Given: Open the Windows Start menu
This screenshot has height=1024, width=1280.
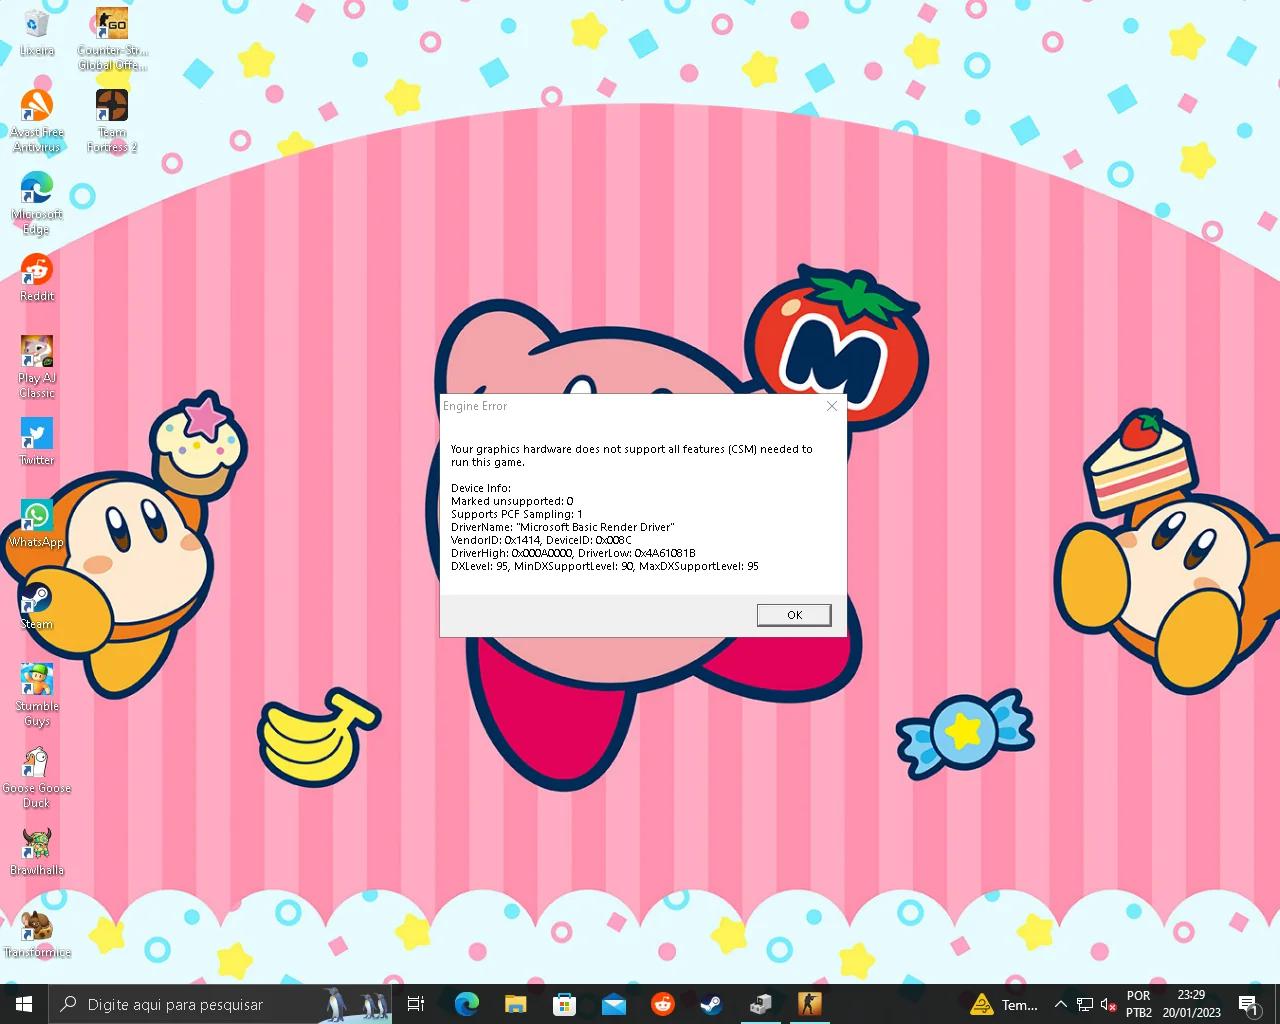Looking at the screenshot, I should [24, 1004].
